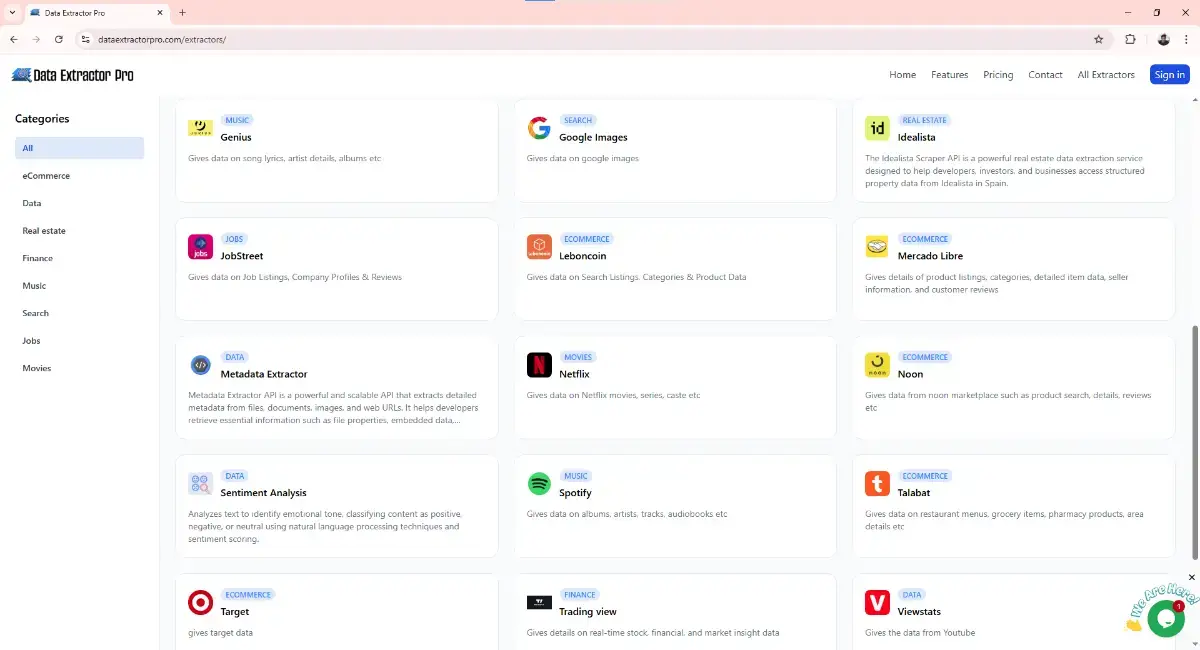The image size is (1200, 650).
Task: Click the JOBS tag on JobStreet card
Action: click(234, 239)
